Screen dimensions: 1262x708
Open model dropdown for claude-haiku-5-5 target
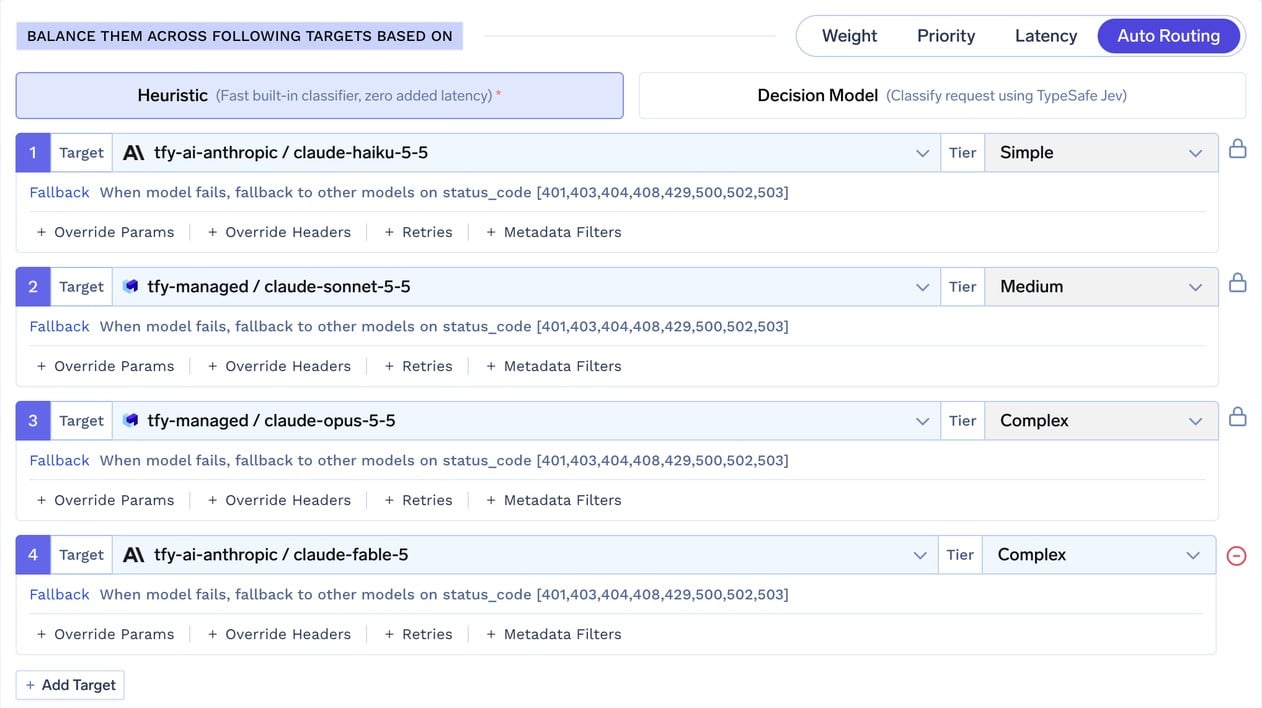click(527, 153)
